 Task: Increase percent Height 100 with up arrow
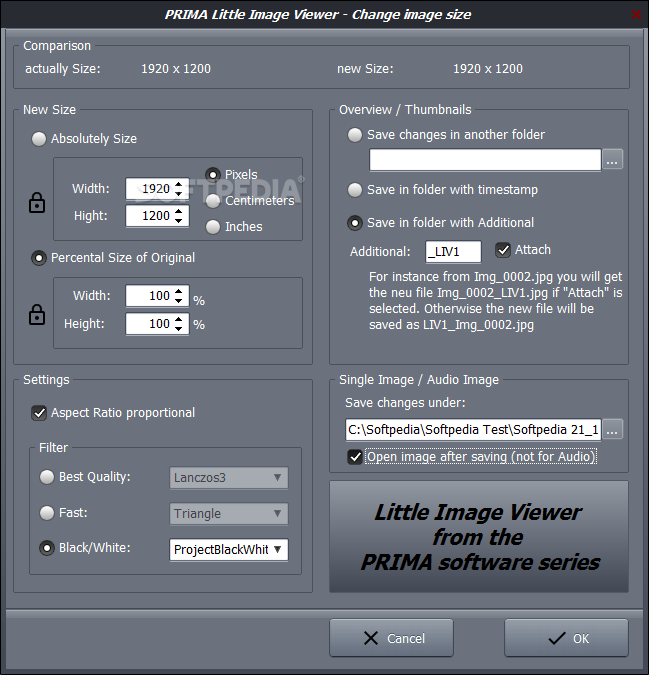click(x=179, y=319)
